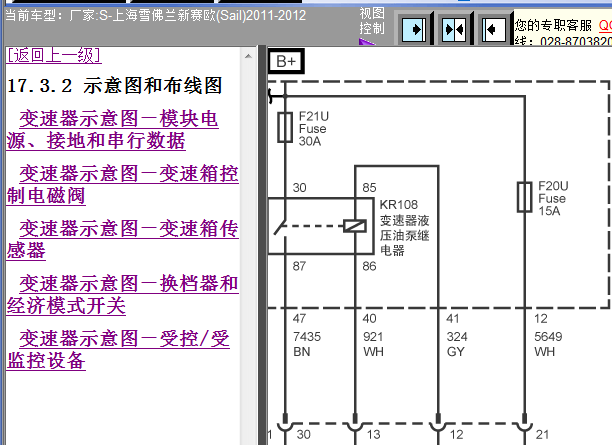Click connector pin number 41
Viewport: 612px width, 445px height.
453,319
